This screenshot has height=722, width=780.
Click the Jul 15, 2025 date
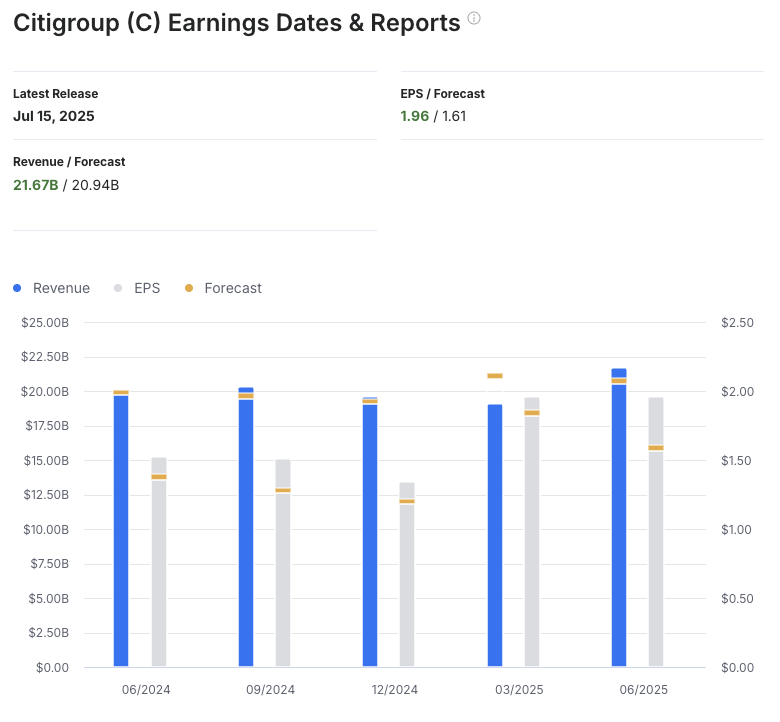click(54, 116)
